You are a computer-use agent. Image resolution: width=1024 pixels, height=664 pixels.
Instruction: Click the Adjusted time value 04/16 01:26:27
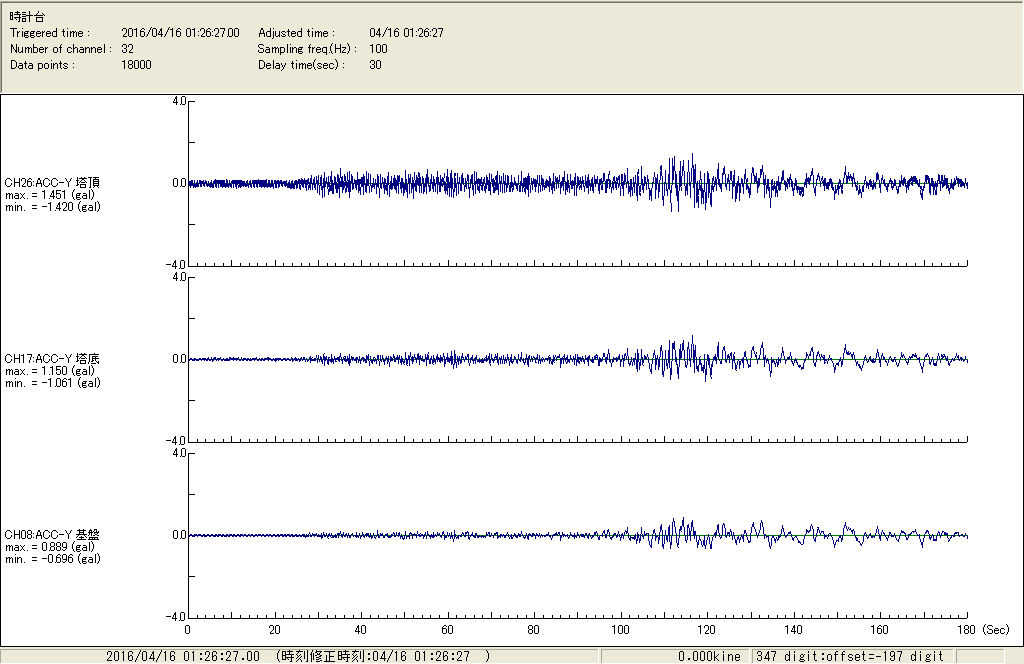tap(406, 33)
